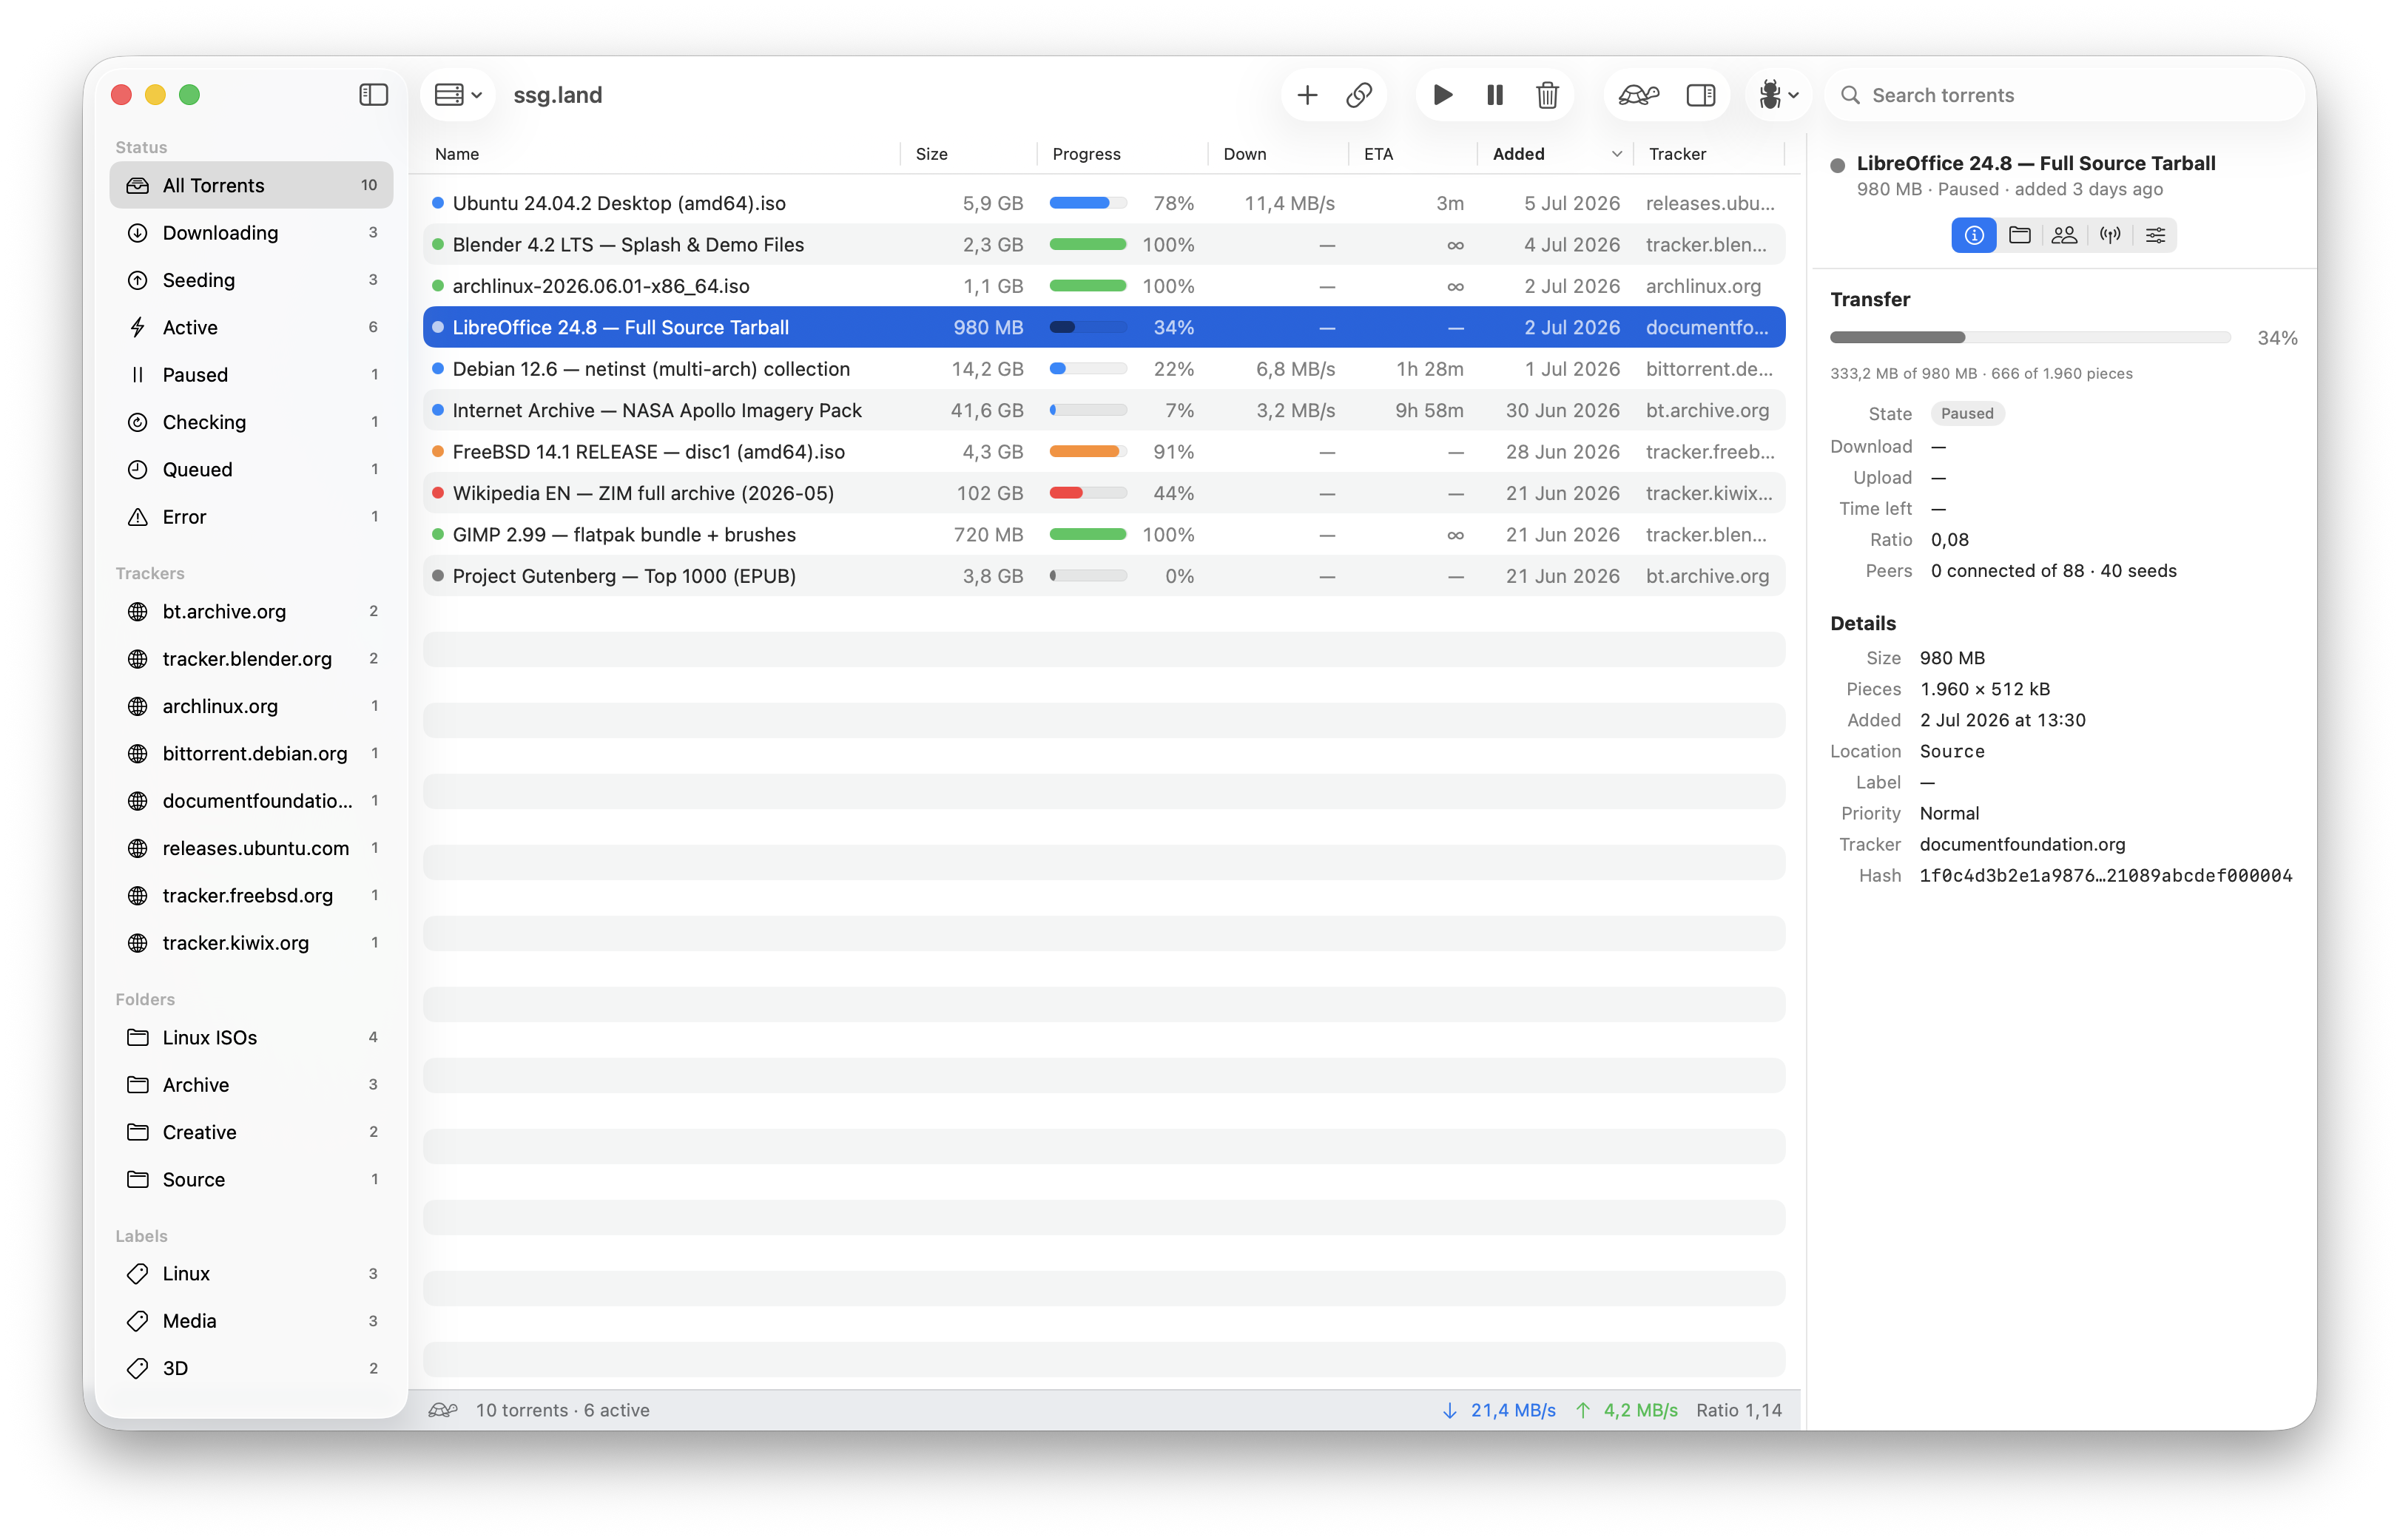The image size is (2400, 1540).
Task: Filter by Downloading status
Action: [251, 233]
